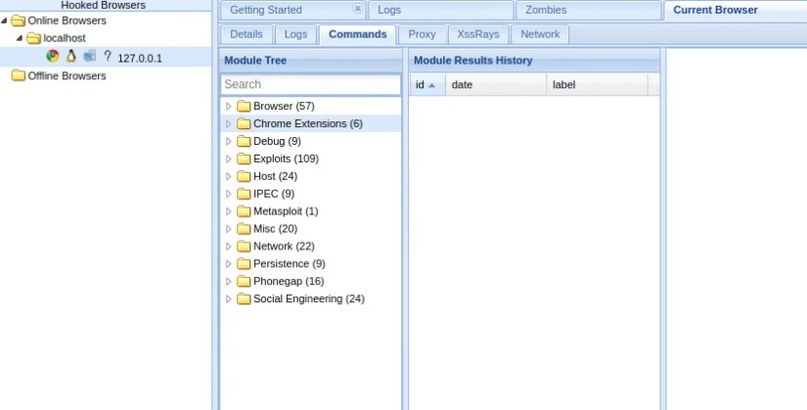Expand the Persistence (9) module folder
Screen dimensions: 807x410
point(229,264)
